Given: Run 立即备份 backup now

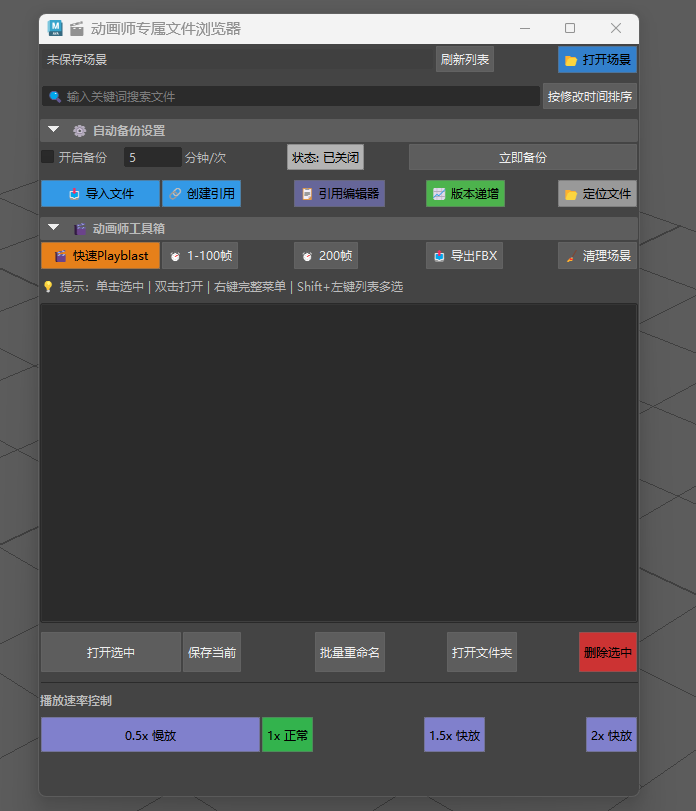Looking at the screenshot, I should click(523, 157).
